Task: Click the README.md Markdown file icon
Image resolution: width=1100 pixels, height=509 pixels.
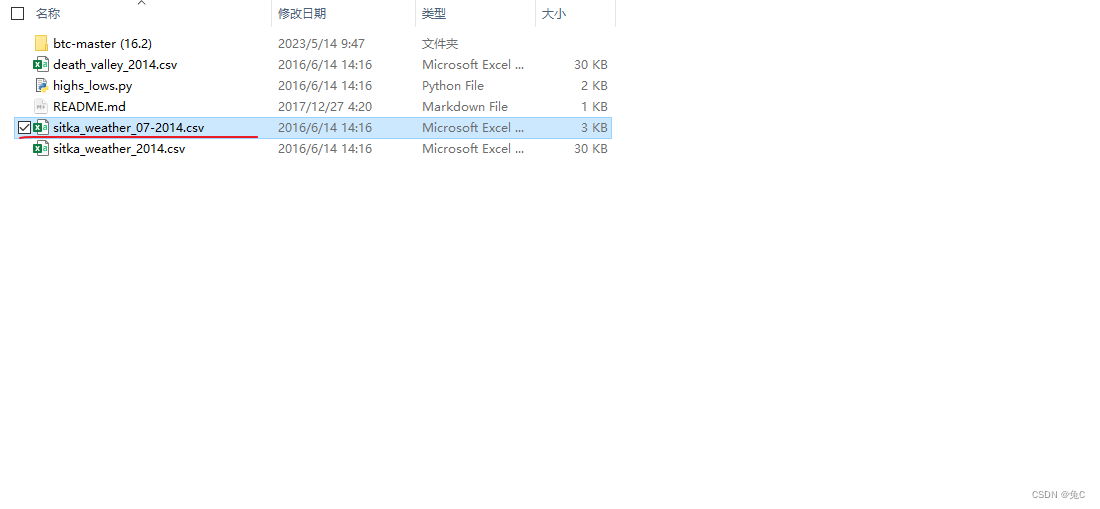Action: coord(41,107)
